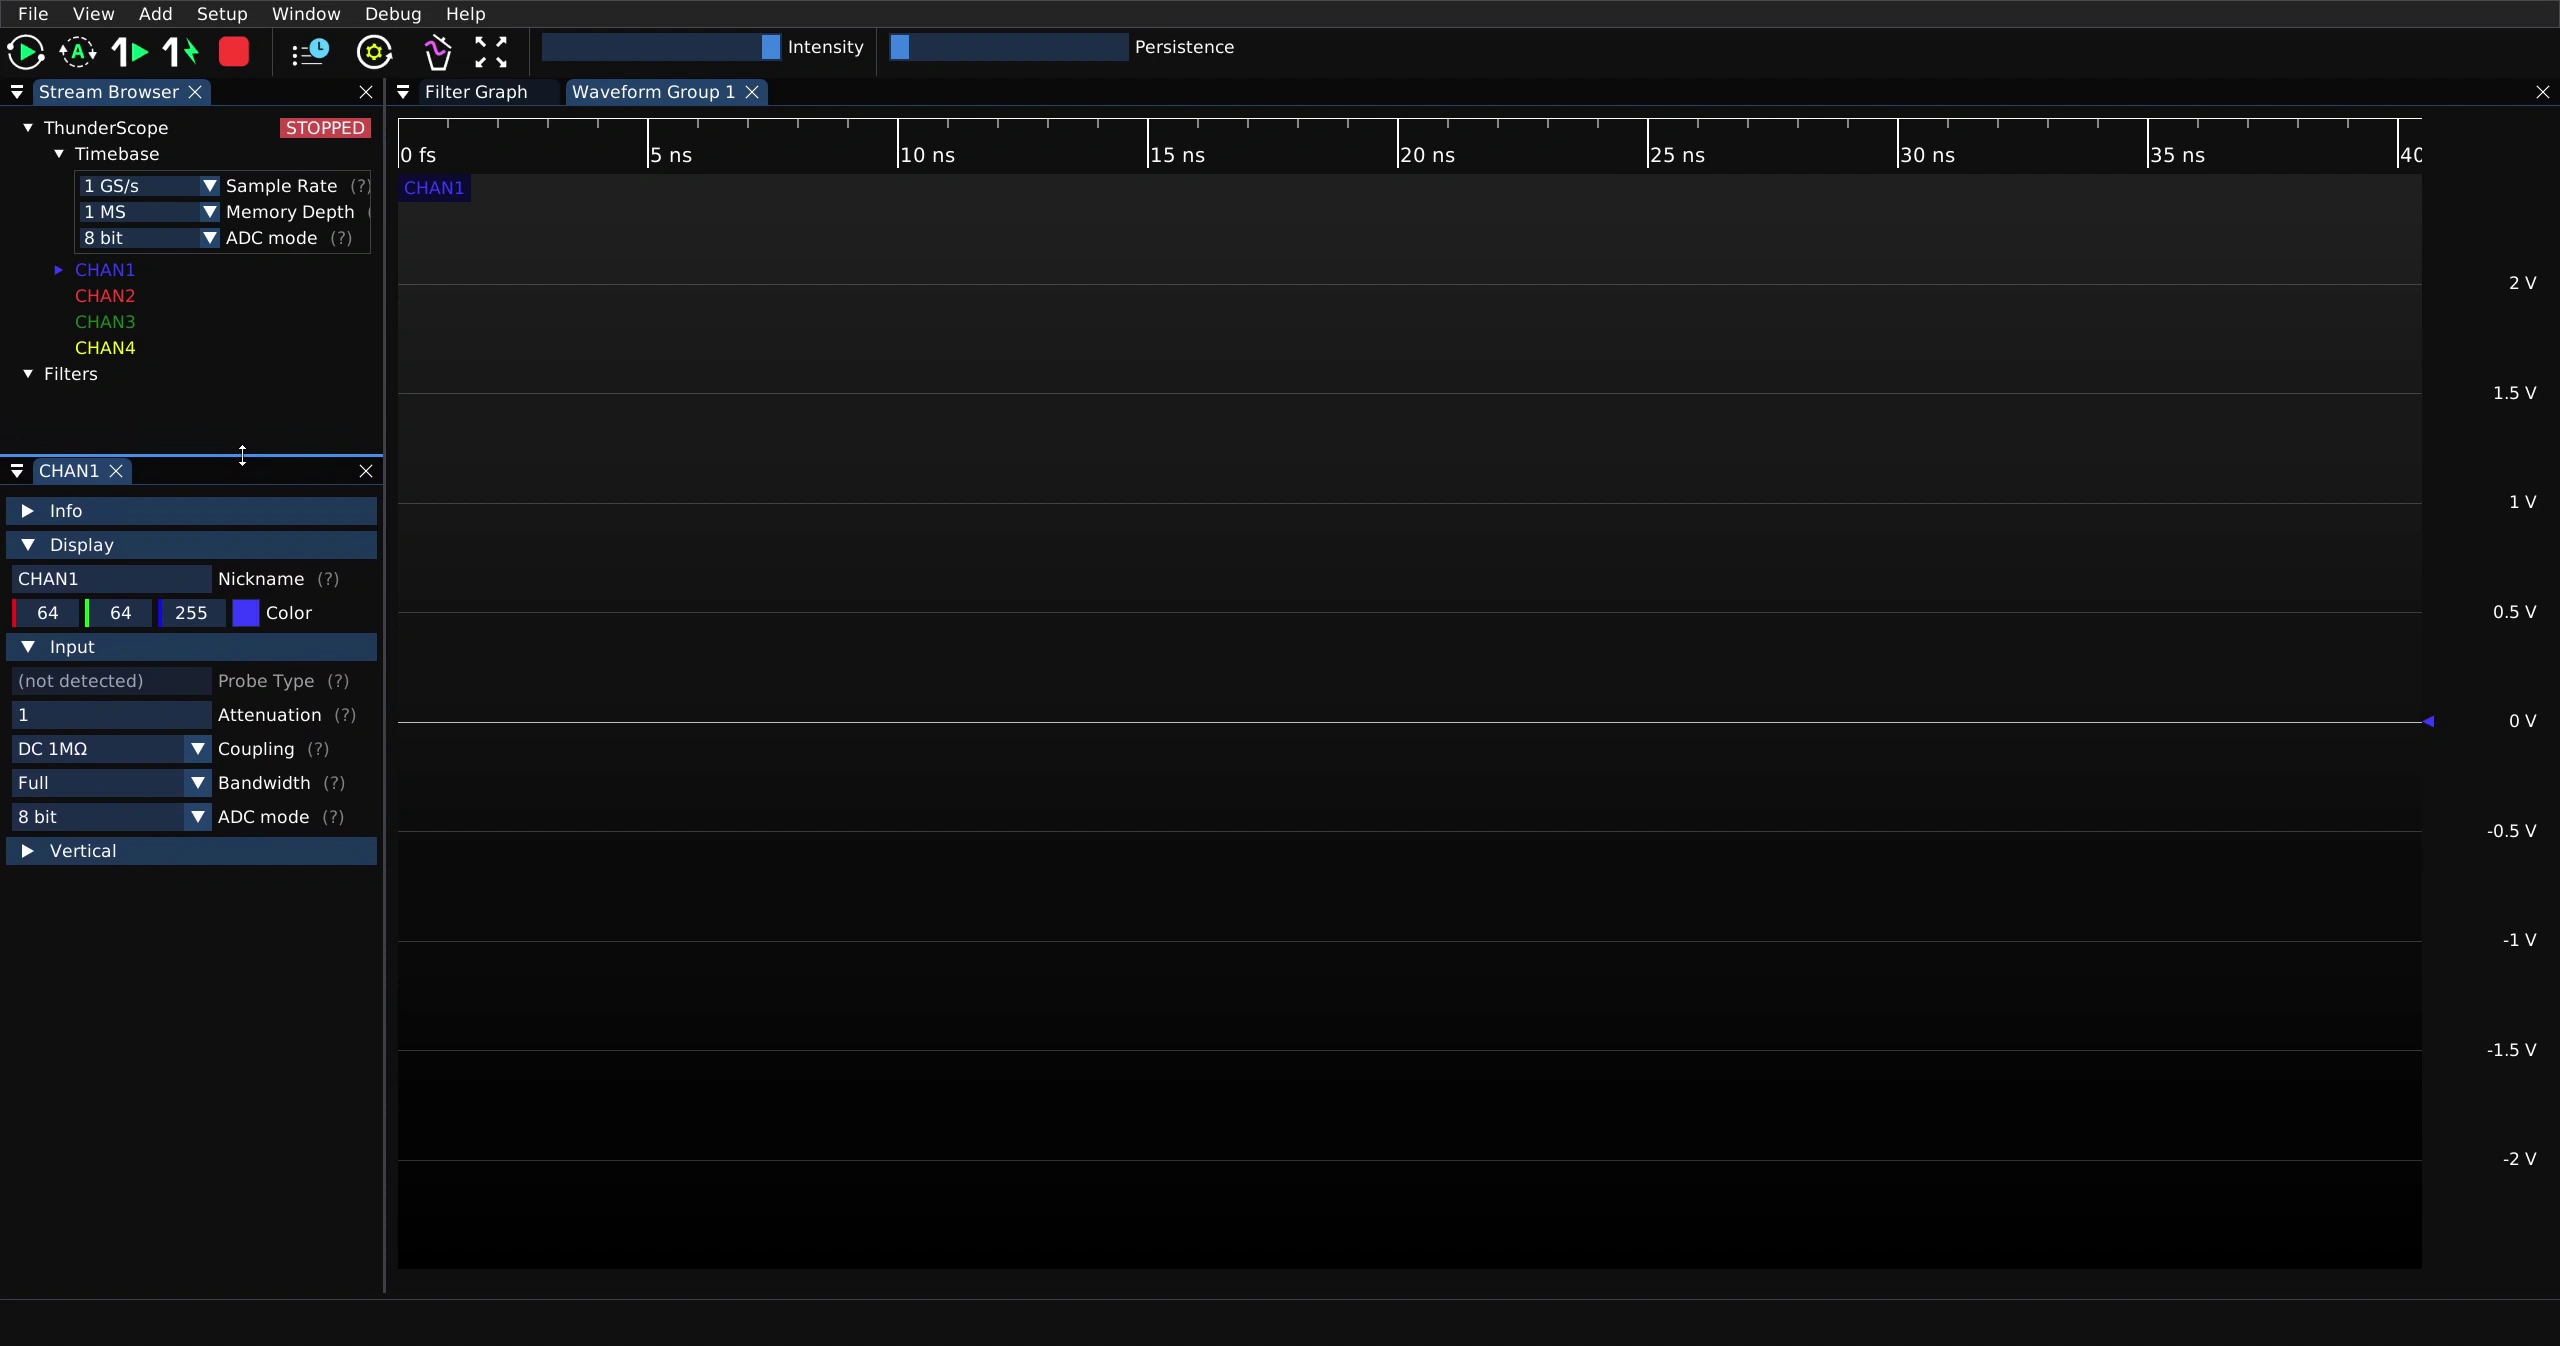
Task: Open Stream Browser panel menu icon
Action: click(17, 92)
